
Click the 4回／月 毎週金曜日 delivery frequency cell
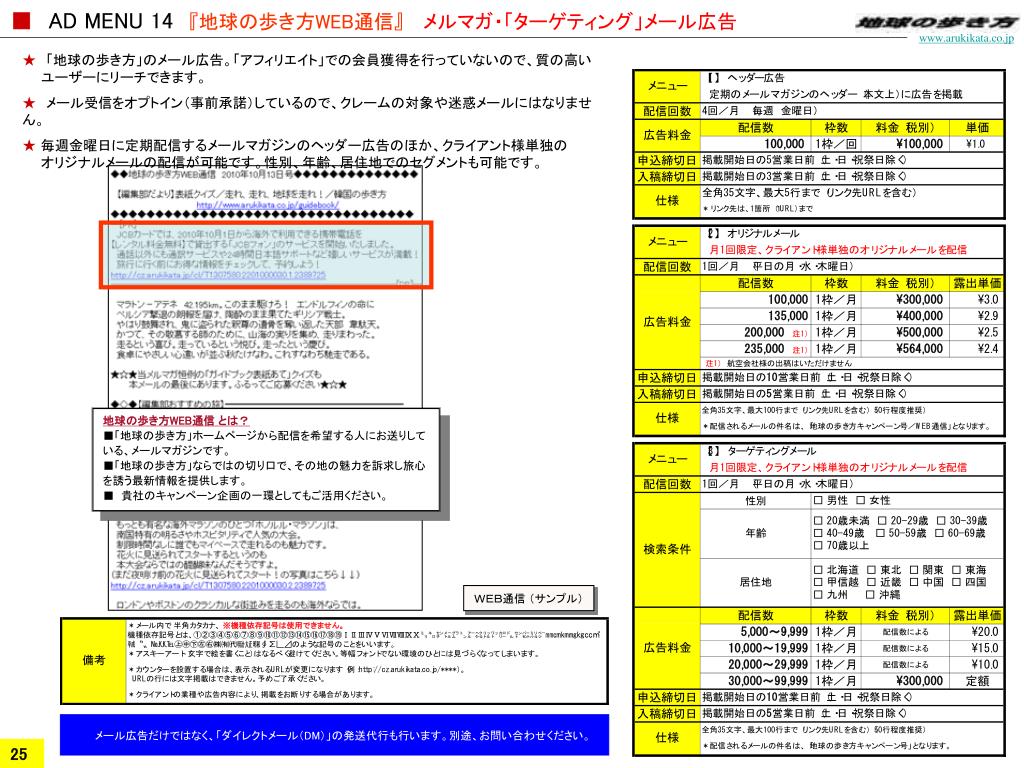[852, 111]
